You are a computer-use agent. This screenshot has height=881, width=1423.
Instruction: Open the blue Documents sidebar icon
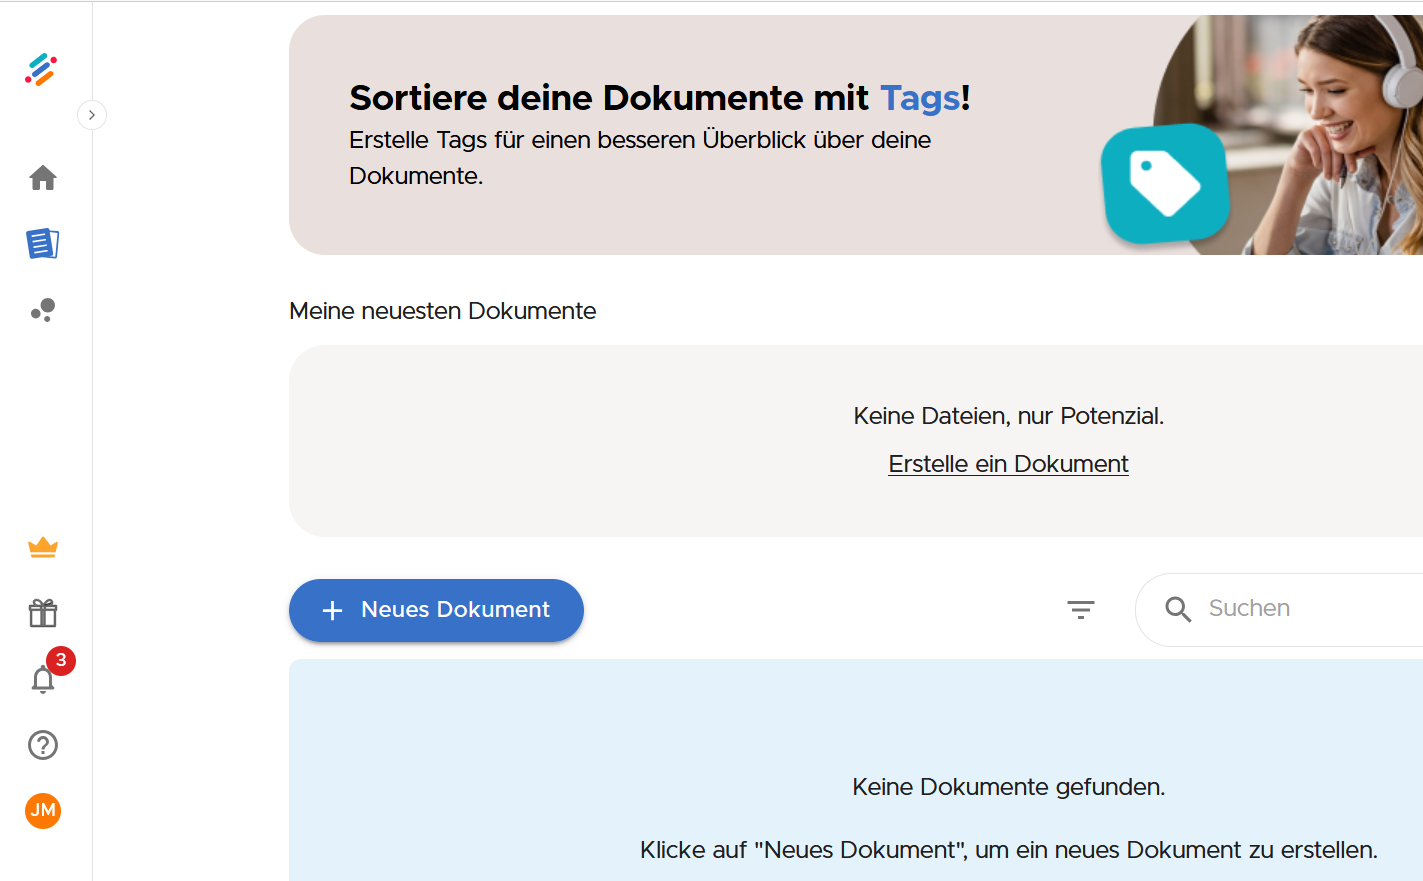click(x=43, y=243)
